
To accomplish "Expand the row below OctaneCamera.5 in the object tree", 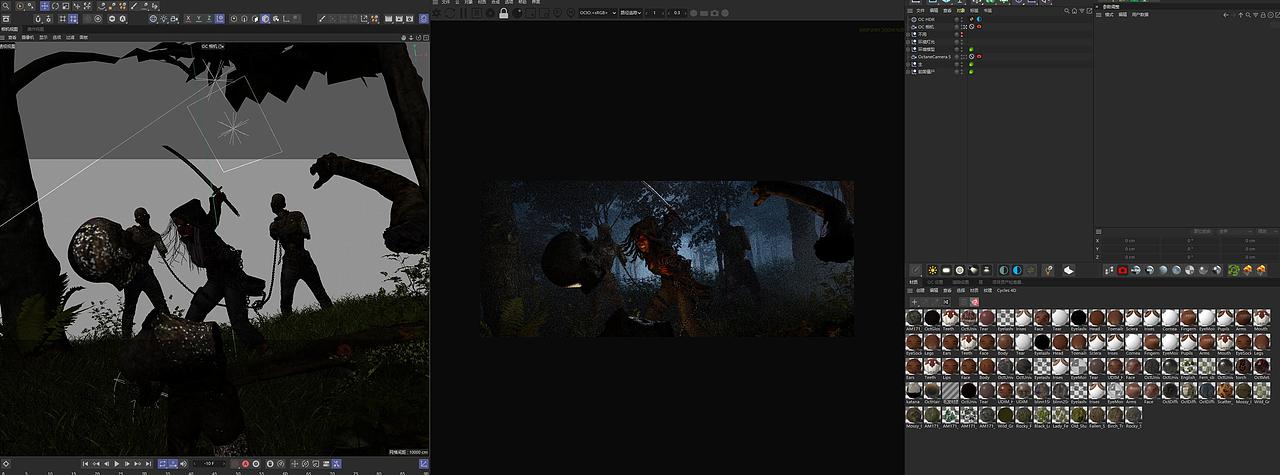I will 908,64.
